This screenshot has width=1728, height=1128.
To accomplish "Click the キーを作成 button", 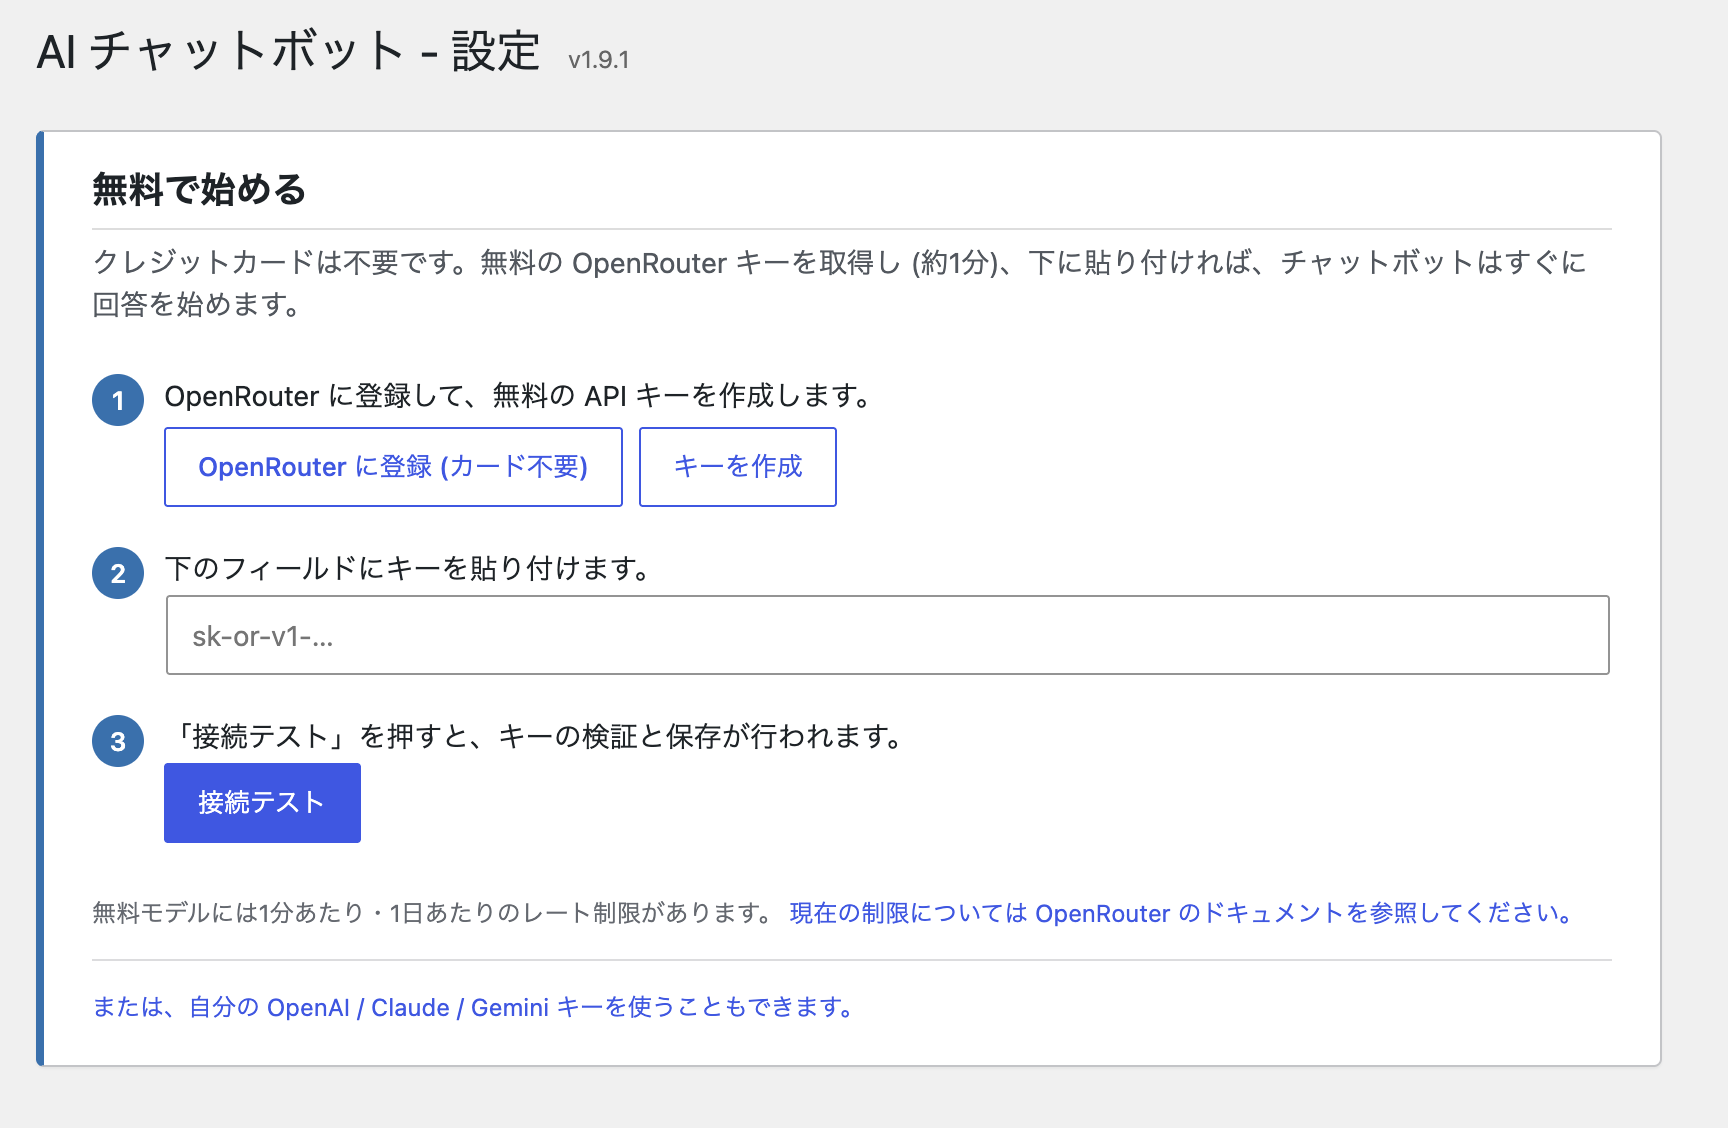I will (x=738, y=467).
